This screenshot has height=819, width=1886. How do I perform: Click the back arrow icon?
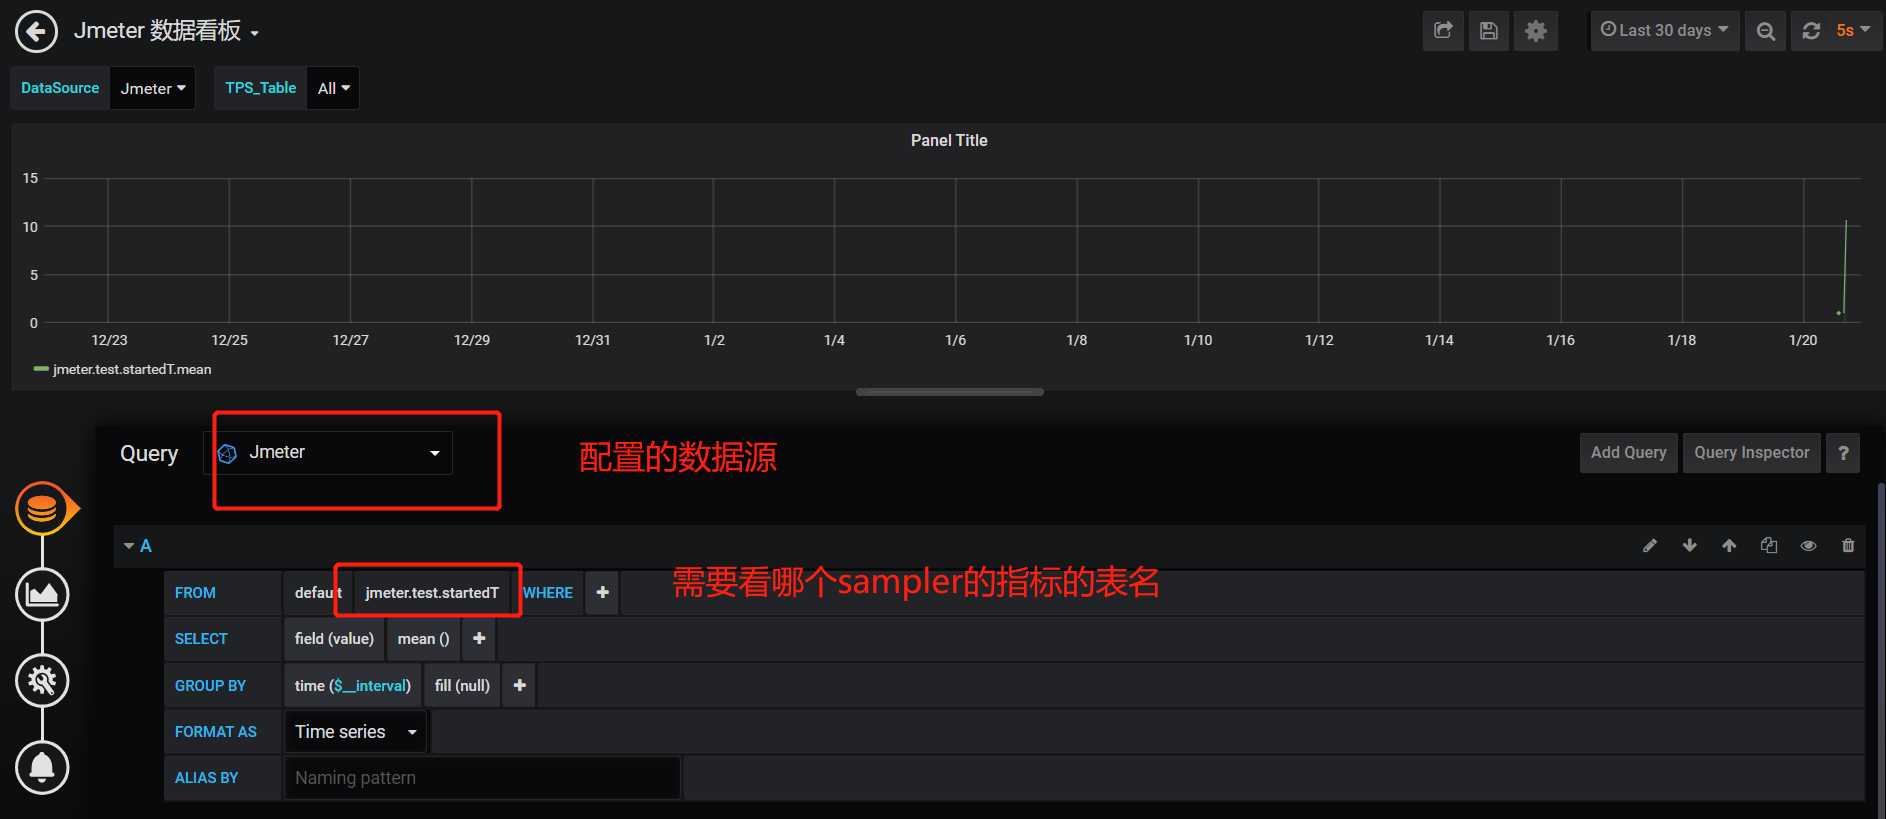click(x=36, y=32)
